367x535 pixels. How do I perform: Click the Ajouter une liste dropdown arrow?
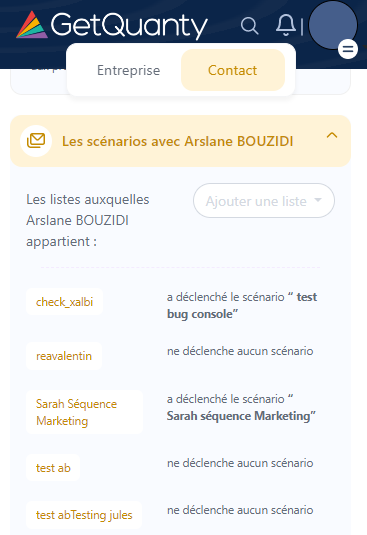(x=318, y=200)
